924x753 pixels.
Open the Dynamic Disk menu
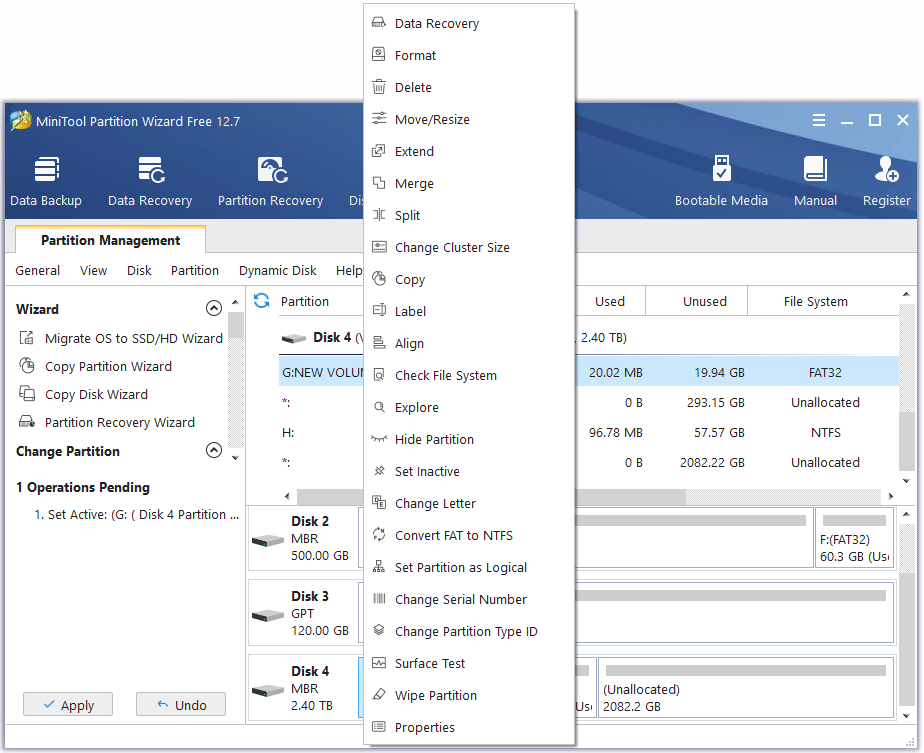click(278, 270)
